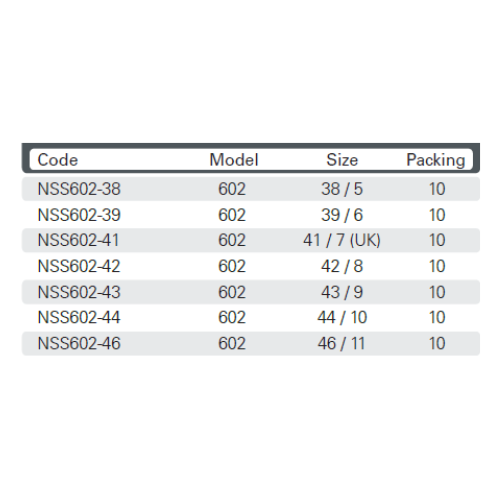Select the NSS602-43 code cell
500x500 pixels.
pyautogui.click(x=79, y=292)
